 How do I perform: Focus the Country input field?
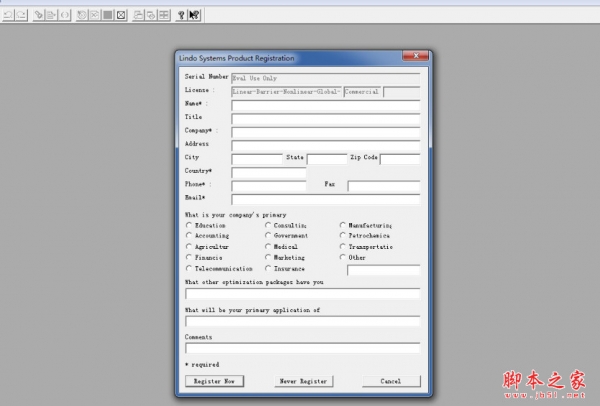(269, 173)
